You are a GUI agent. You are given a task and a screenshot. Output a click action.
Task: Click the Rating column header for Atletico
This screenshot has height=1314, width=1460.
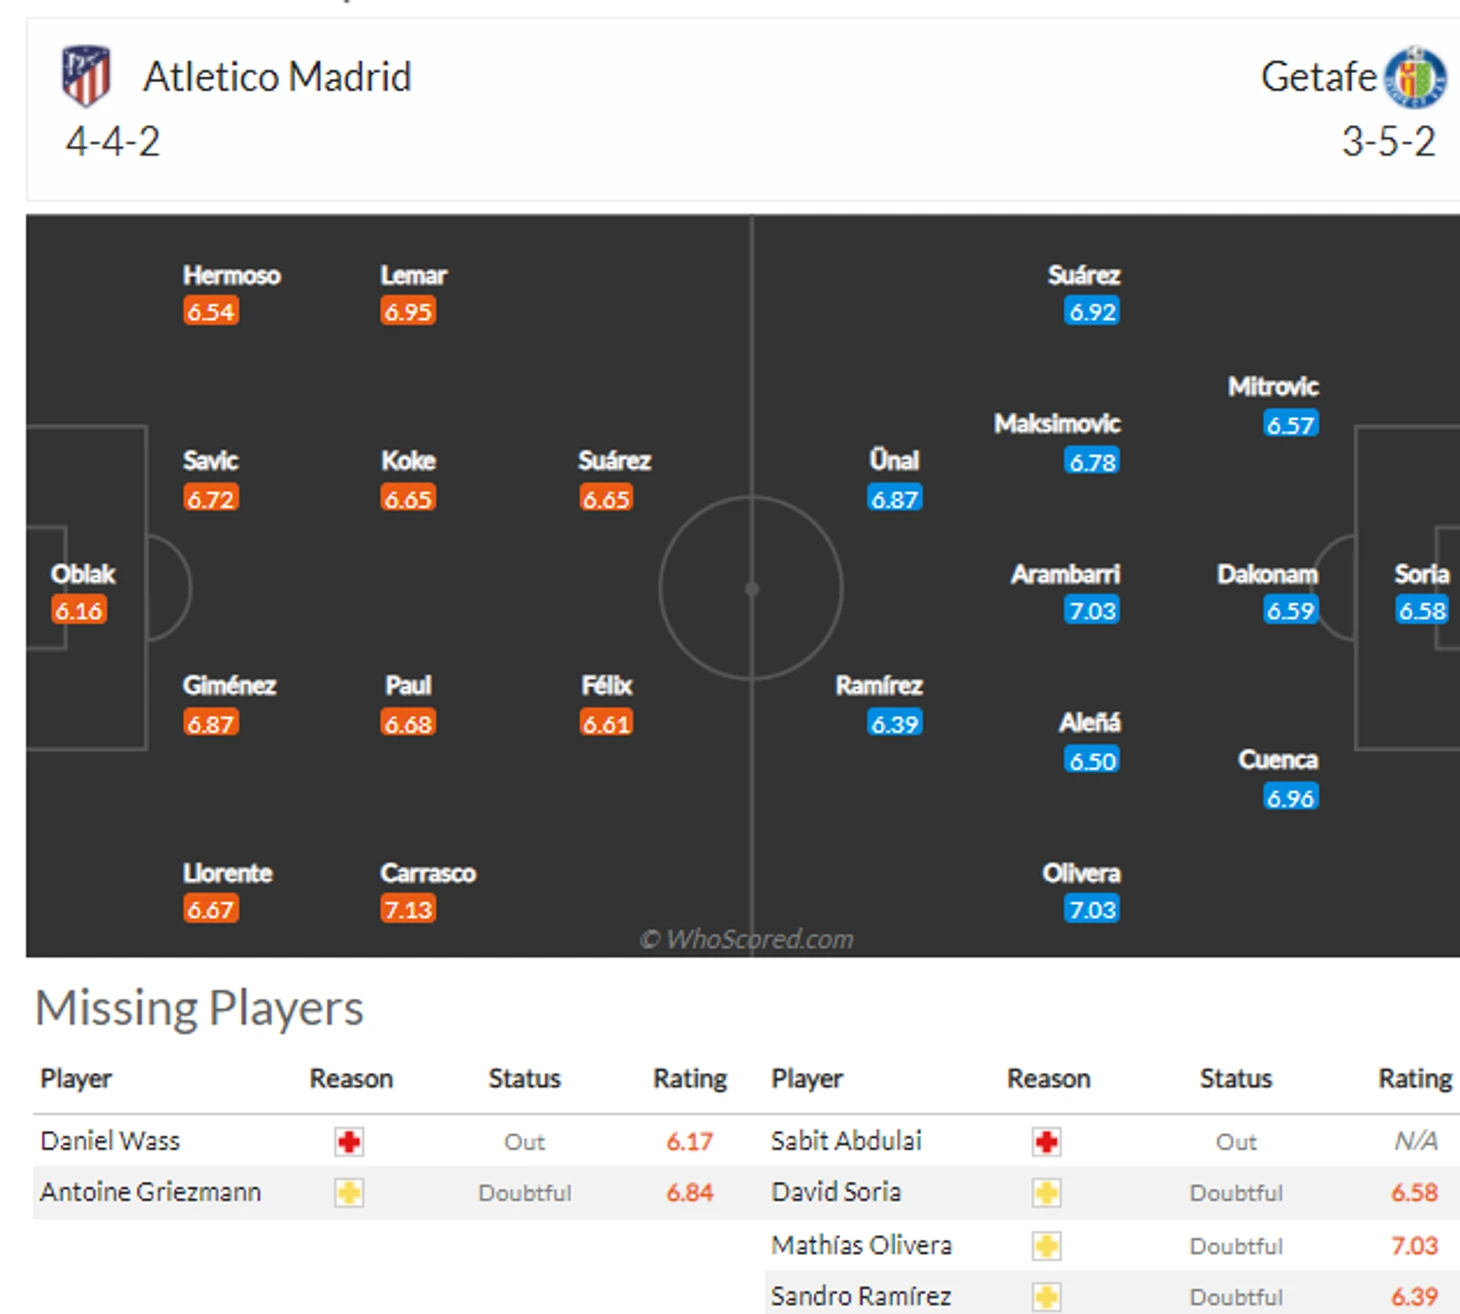(x=690, y=1079)
